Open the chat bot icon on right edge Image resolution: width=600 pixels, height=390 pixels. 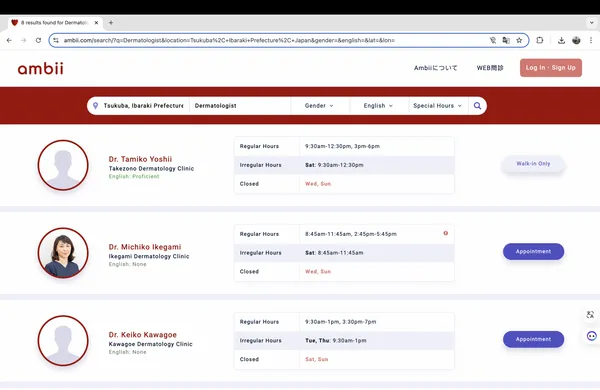click(592, 336)
